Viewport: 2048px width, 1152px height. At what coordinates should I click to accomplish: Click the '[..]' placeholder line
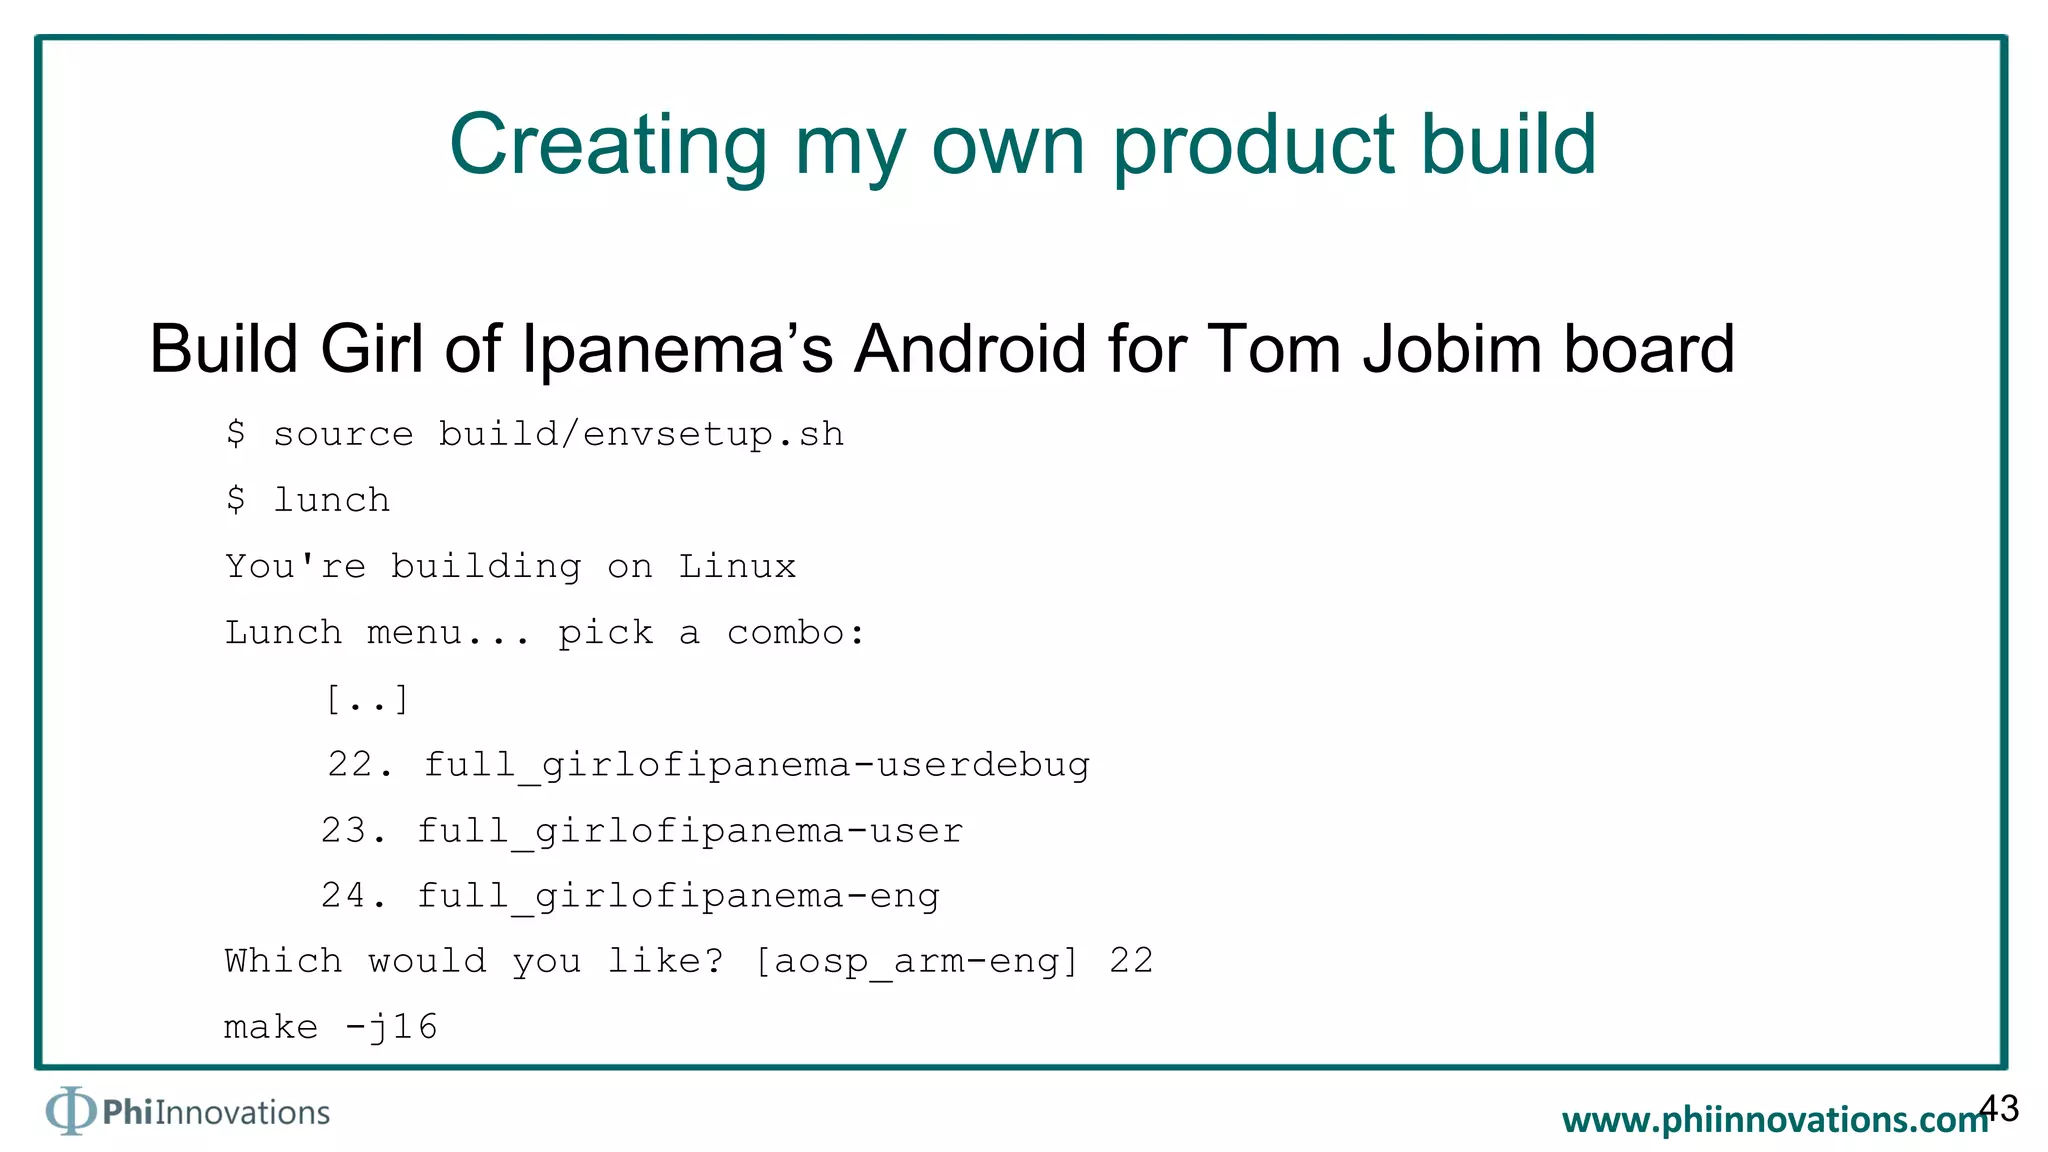tap(367, 698)
